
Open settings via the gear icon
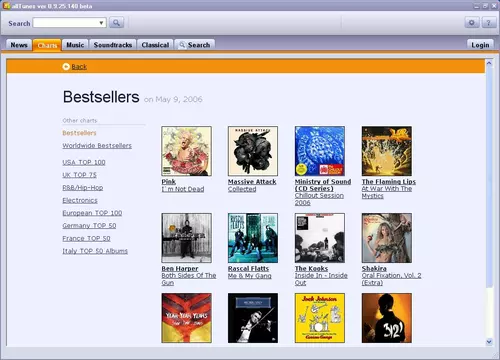click(x=472, y=23)
